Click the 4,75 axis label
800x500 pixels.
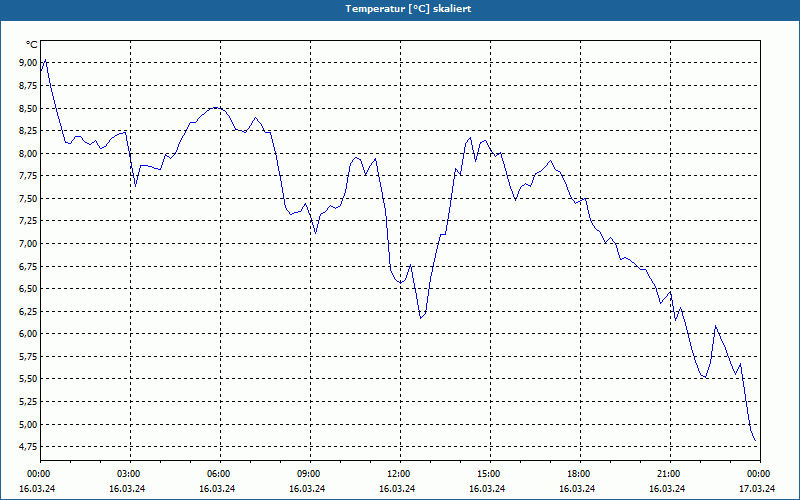click(x=28, y=447)
